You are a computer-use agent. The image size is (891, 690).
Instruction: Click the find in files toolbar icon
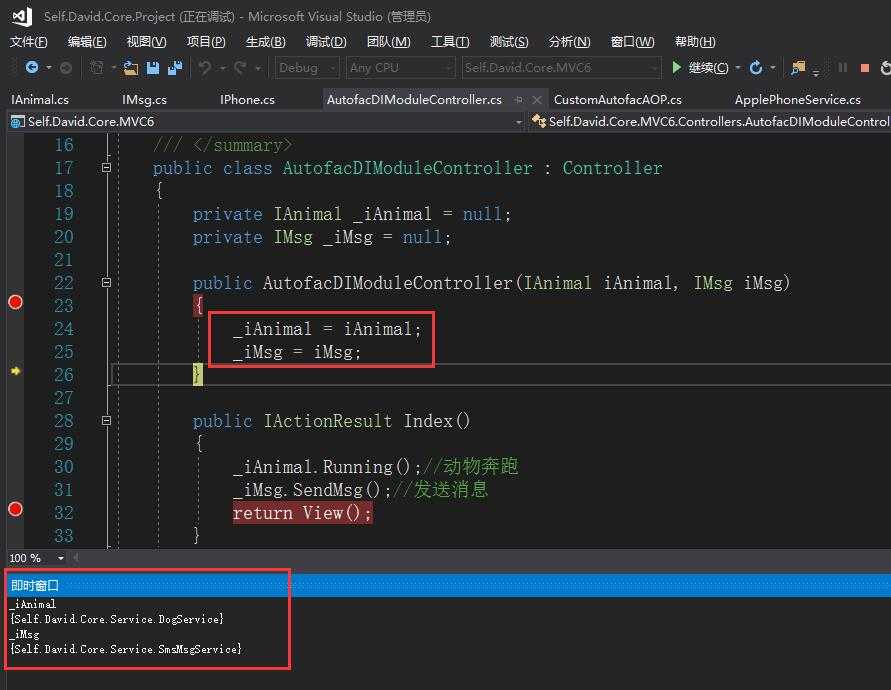click(798, 68)
